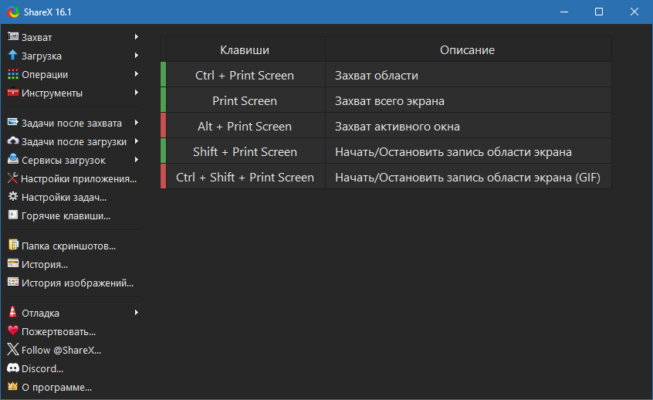Image resolution: width=653 pixels, height=400 pixels.
Task: Click the Настройки приложения wrench icon
Action: (13, 178)
